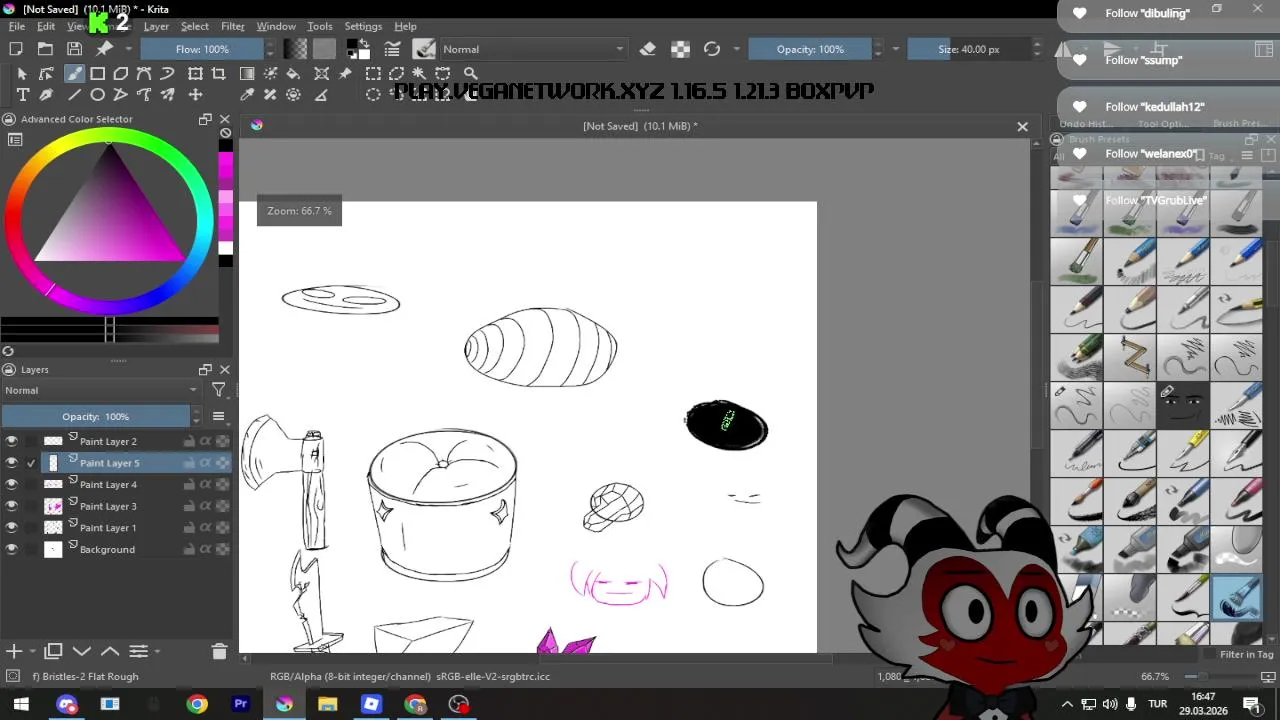Move layer up with arrow button
The height and width of the screenshot is (720, 1280).
[110, 652]
